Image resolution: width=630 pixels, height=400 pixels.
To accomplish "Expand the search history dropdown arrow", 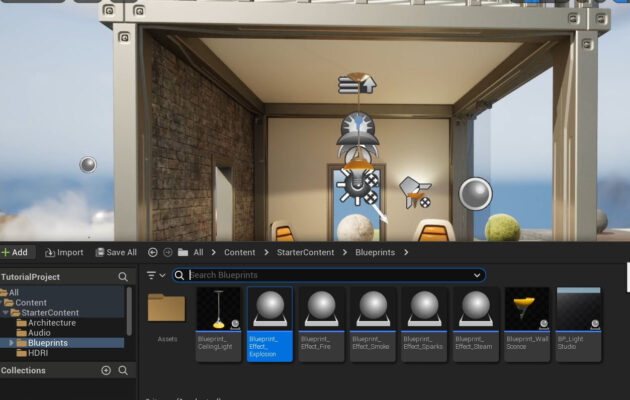I will (477, 275).
